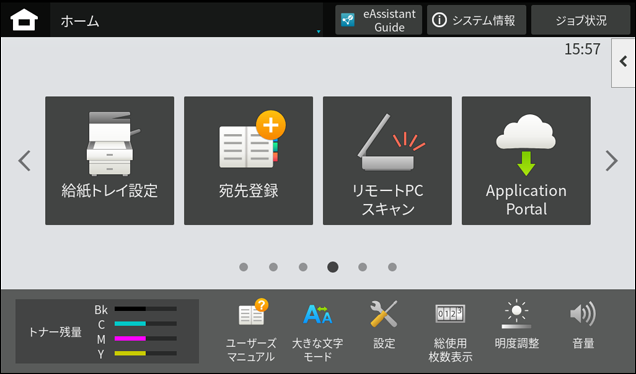Image resolution: width=636 pixels, height=374 pixels.
Task: Open 宛先登録 address registration tile
Action: tap(248, 161)
